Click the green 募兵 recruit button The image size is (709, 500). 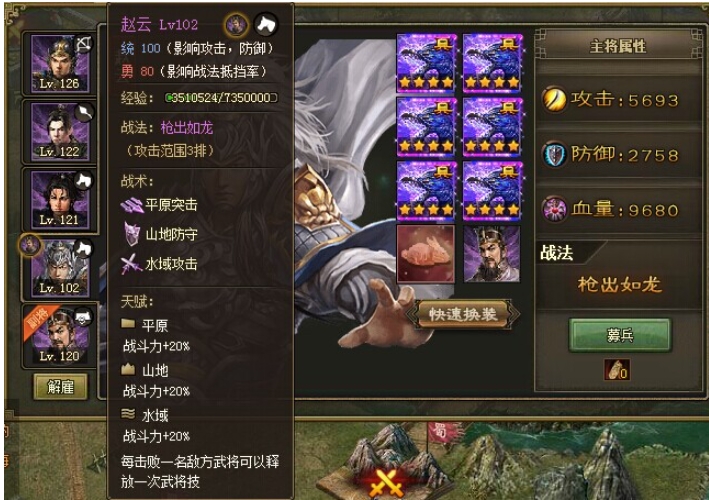pyautogui.click(x=619, y=335)
